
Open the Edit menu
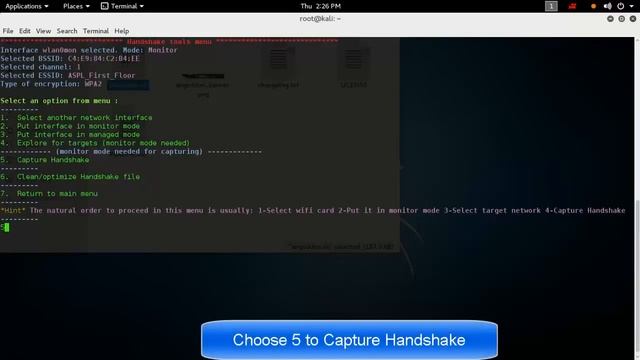click(24, 31)
